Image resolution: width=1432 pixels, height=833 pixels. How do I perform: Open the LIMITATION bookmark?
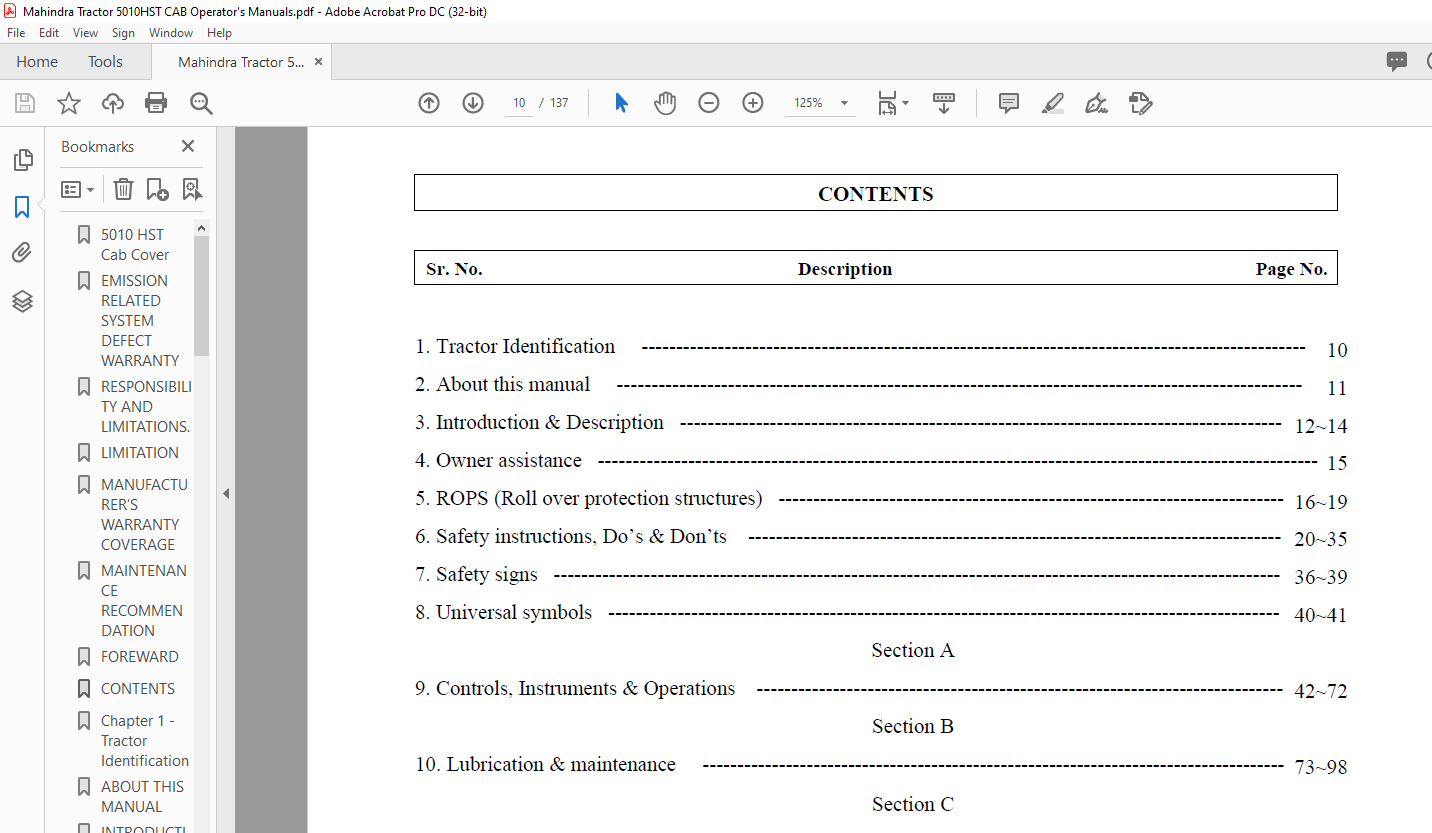click(140, 452)
